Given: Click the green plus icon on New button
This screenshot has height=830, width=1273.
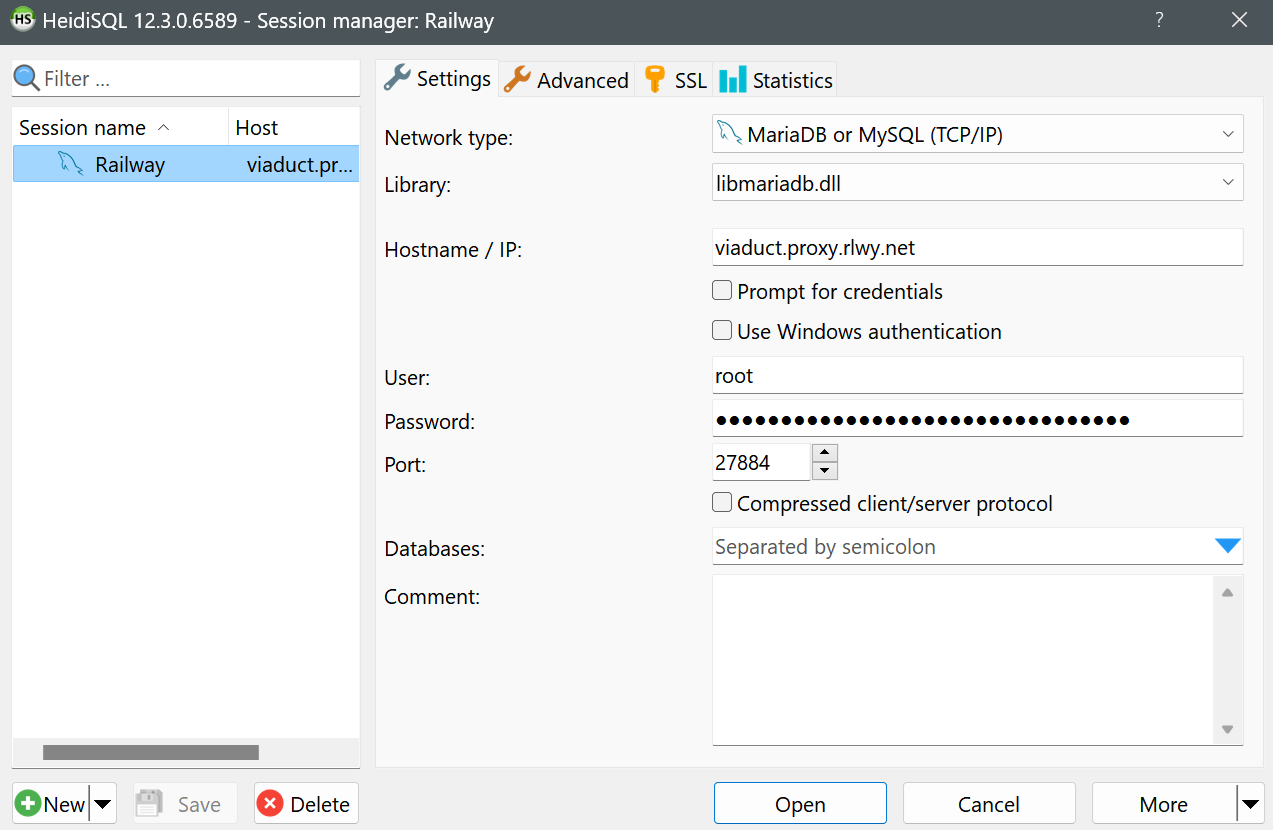Looking at the screenshot, I should coord(29,804).
